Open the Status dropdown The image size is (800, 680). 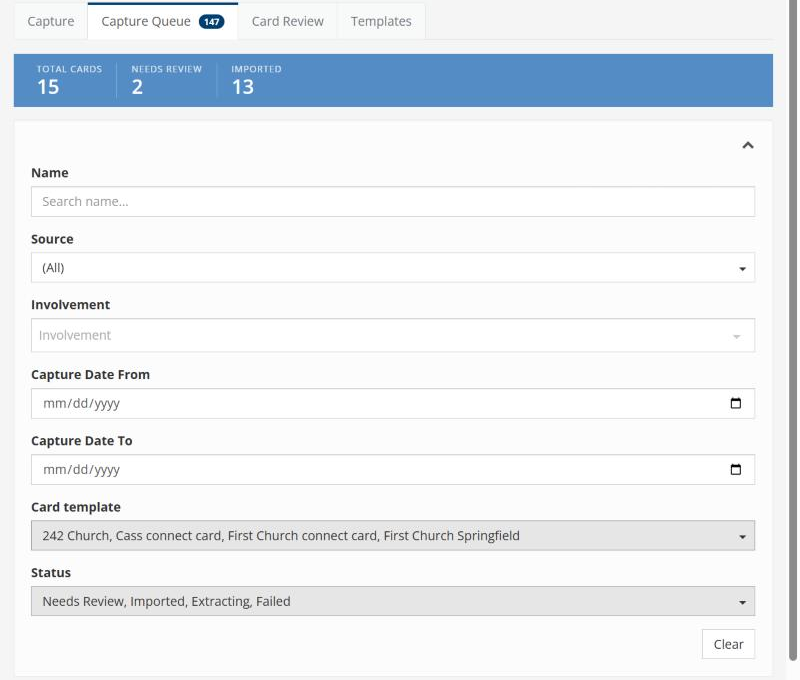pyautogui.click(x=393, y=601)
